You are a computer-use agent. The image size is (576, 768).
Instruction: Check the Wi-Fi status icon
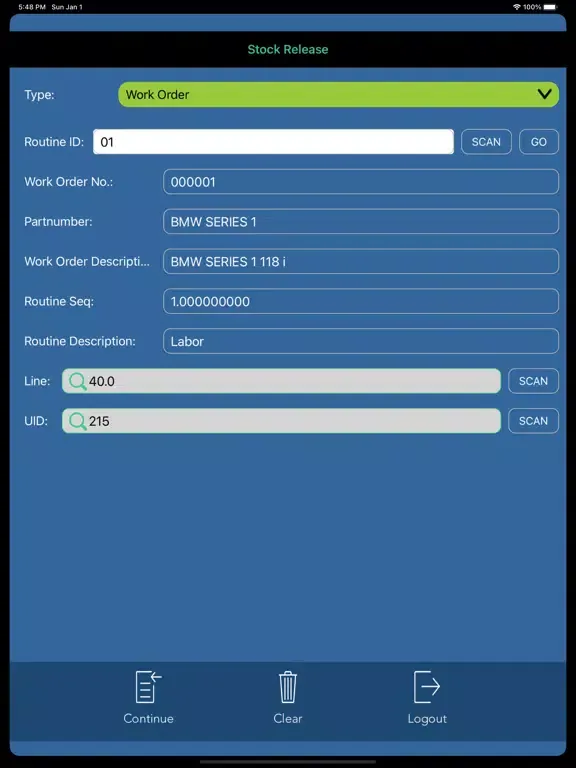[x=516, y=7]
